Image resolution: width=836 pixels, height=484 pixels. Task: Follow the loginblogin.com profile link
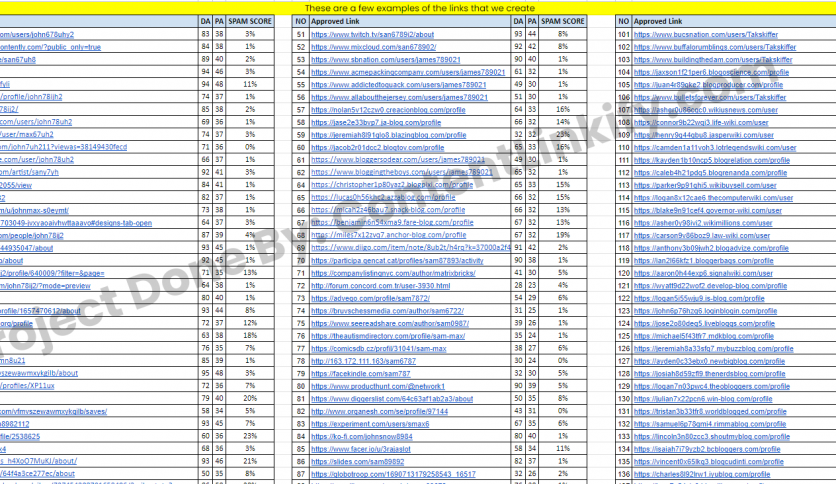705,311
